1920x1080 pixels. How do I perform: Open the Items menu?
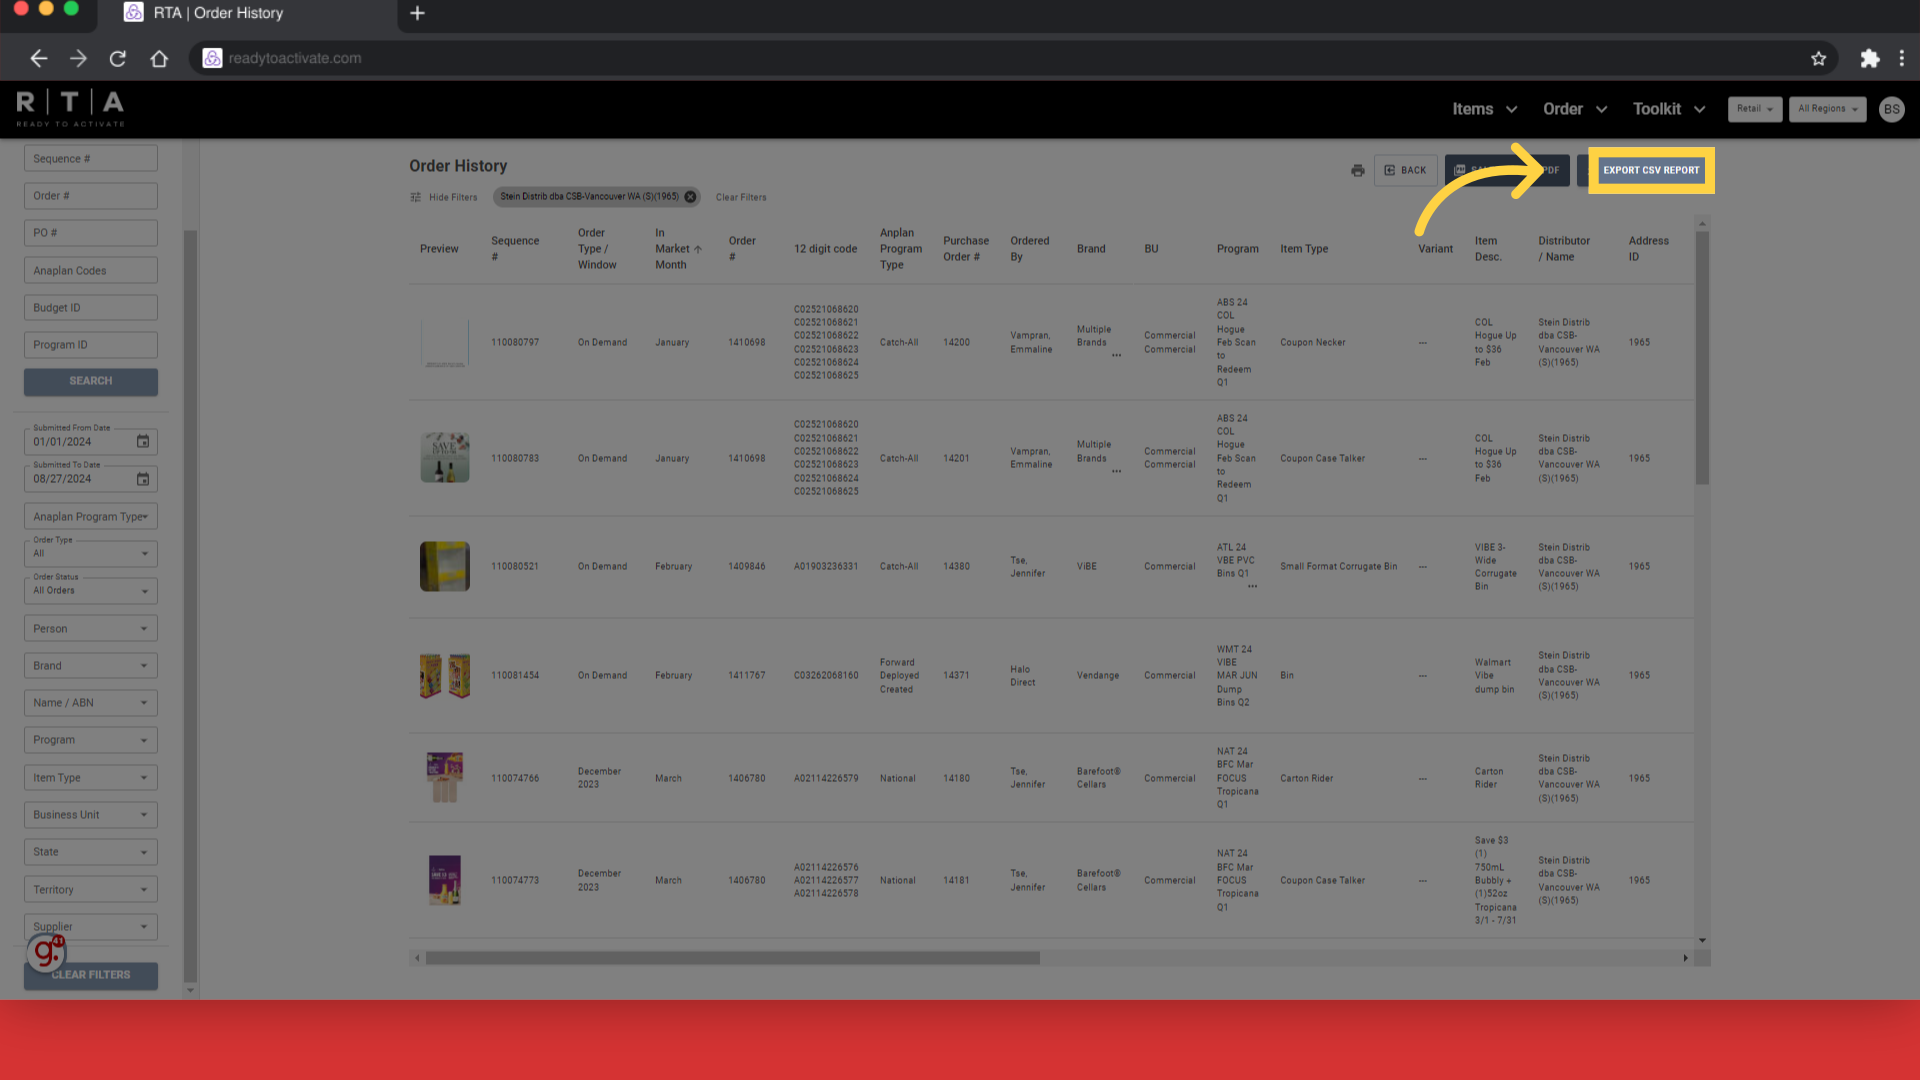tap(1484, 109)
